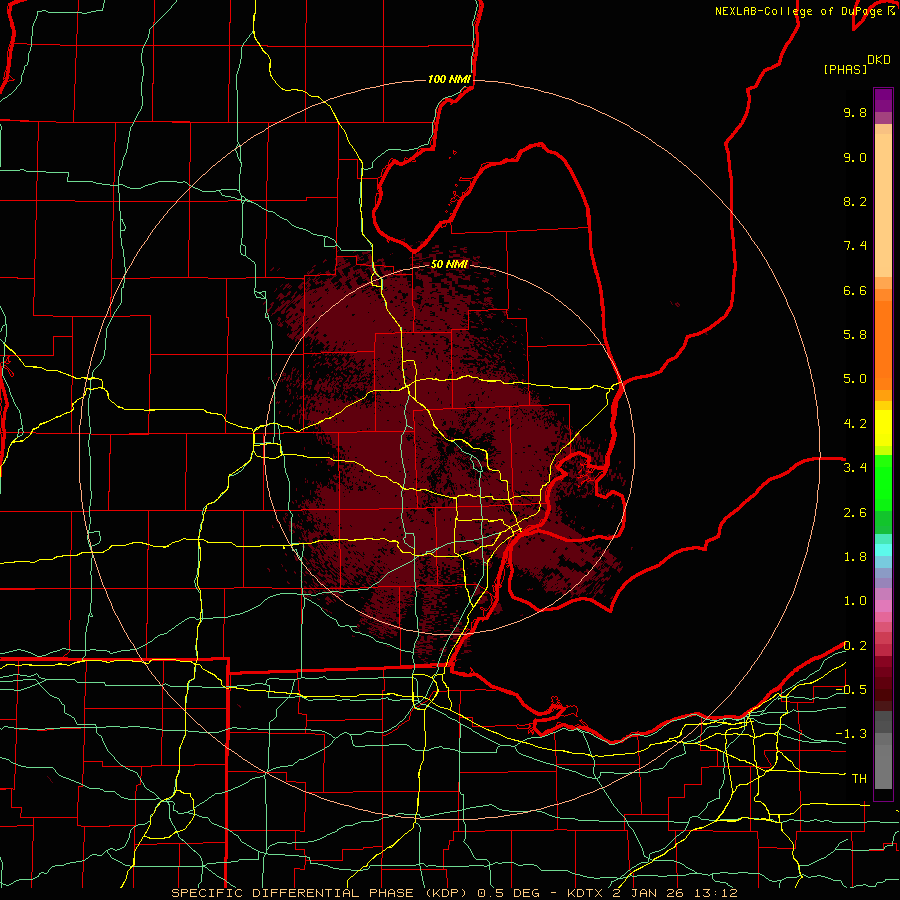The width and height of the screenshot is (900, 900).
Task: Click the 8.2 scale value
Action: pos(855,201)
